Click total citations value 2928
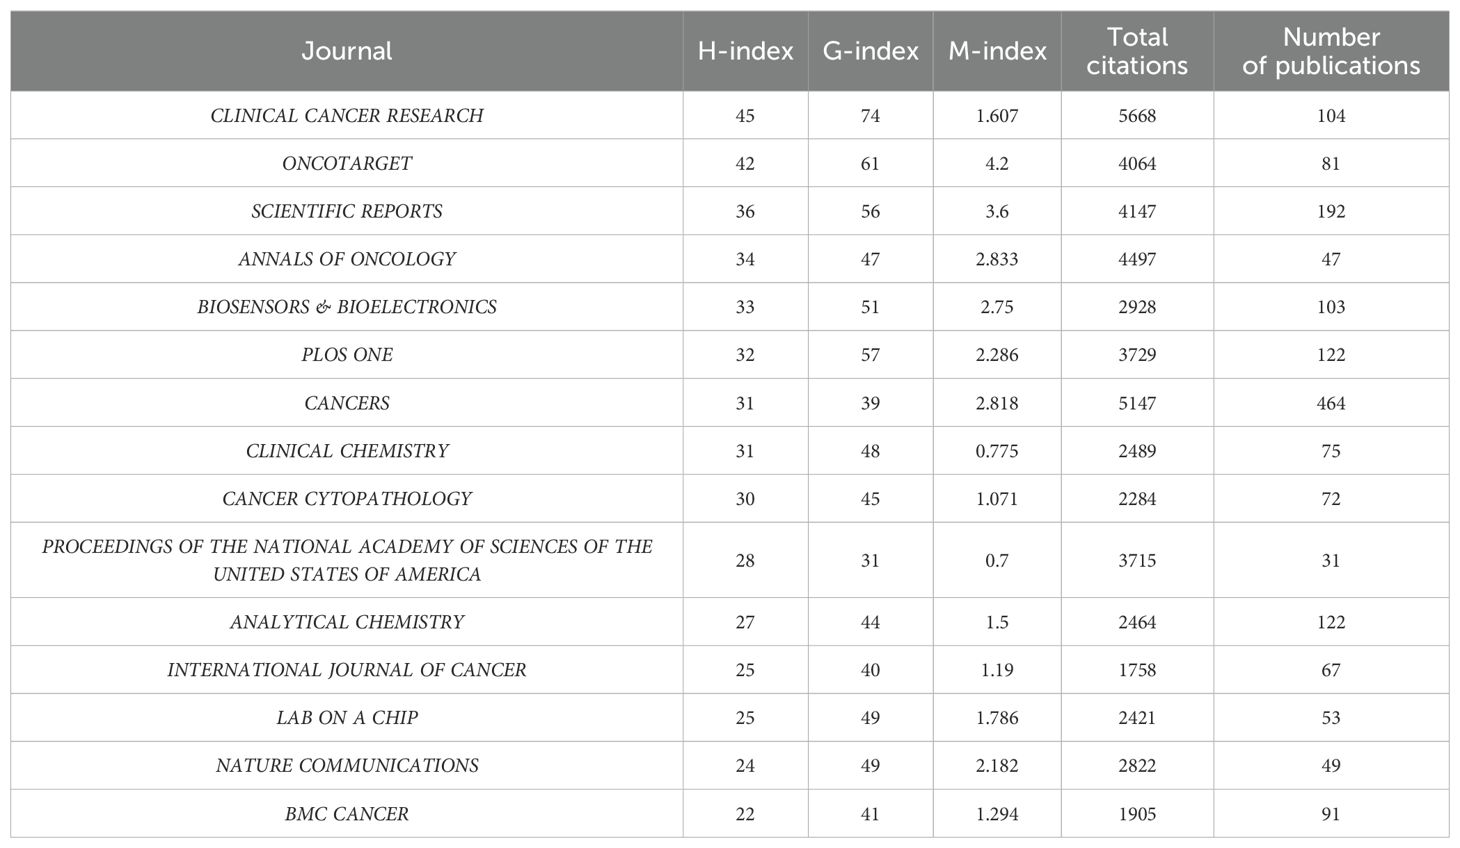Image resolution: width=1460 pixels, height=848 pixels. (1137, 308)
